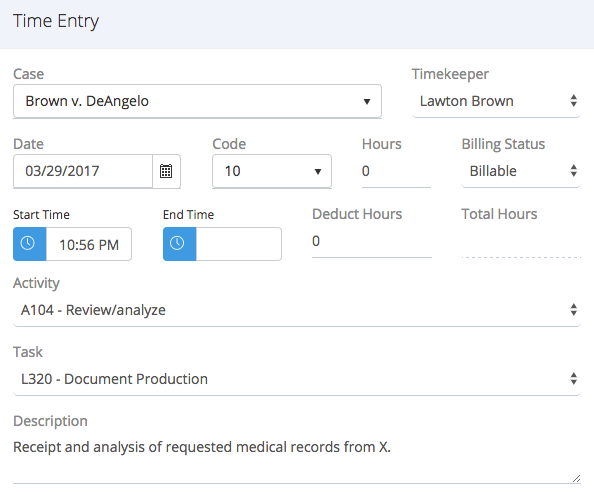Expand the Billable status dropdown

521,171
